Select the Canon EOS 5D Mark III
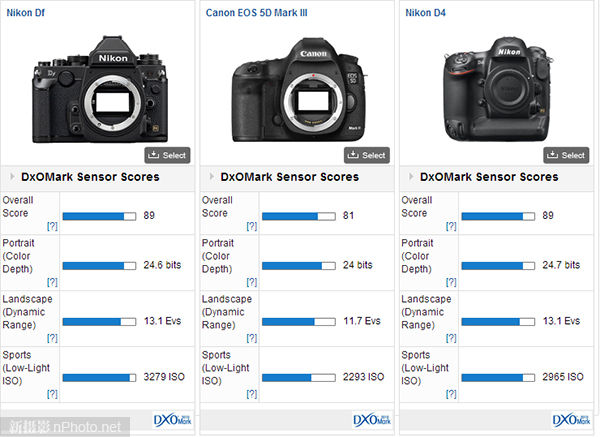600x437 pixels. pos(367,155)
